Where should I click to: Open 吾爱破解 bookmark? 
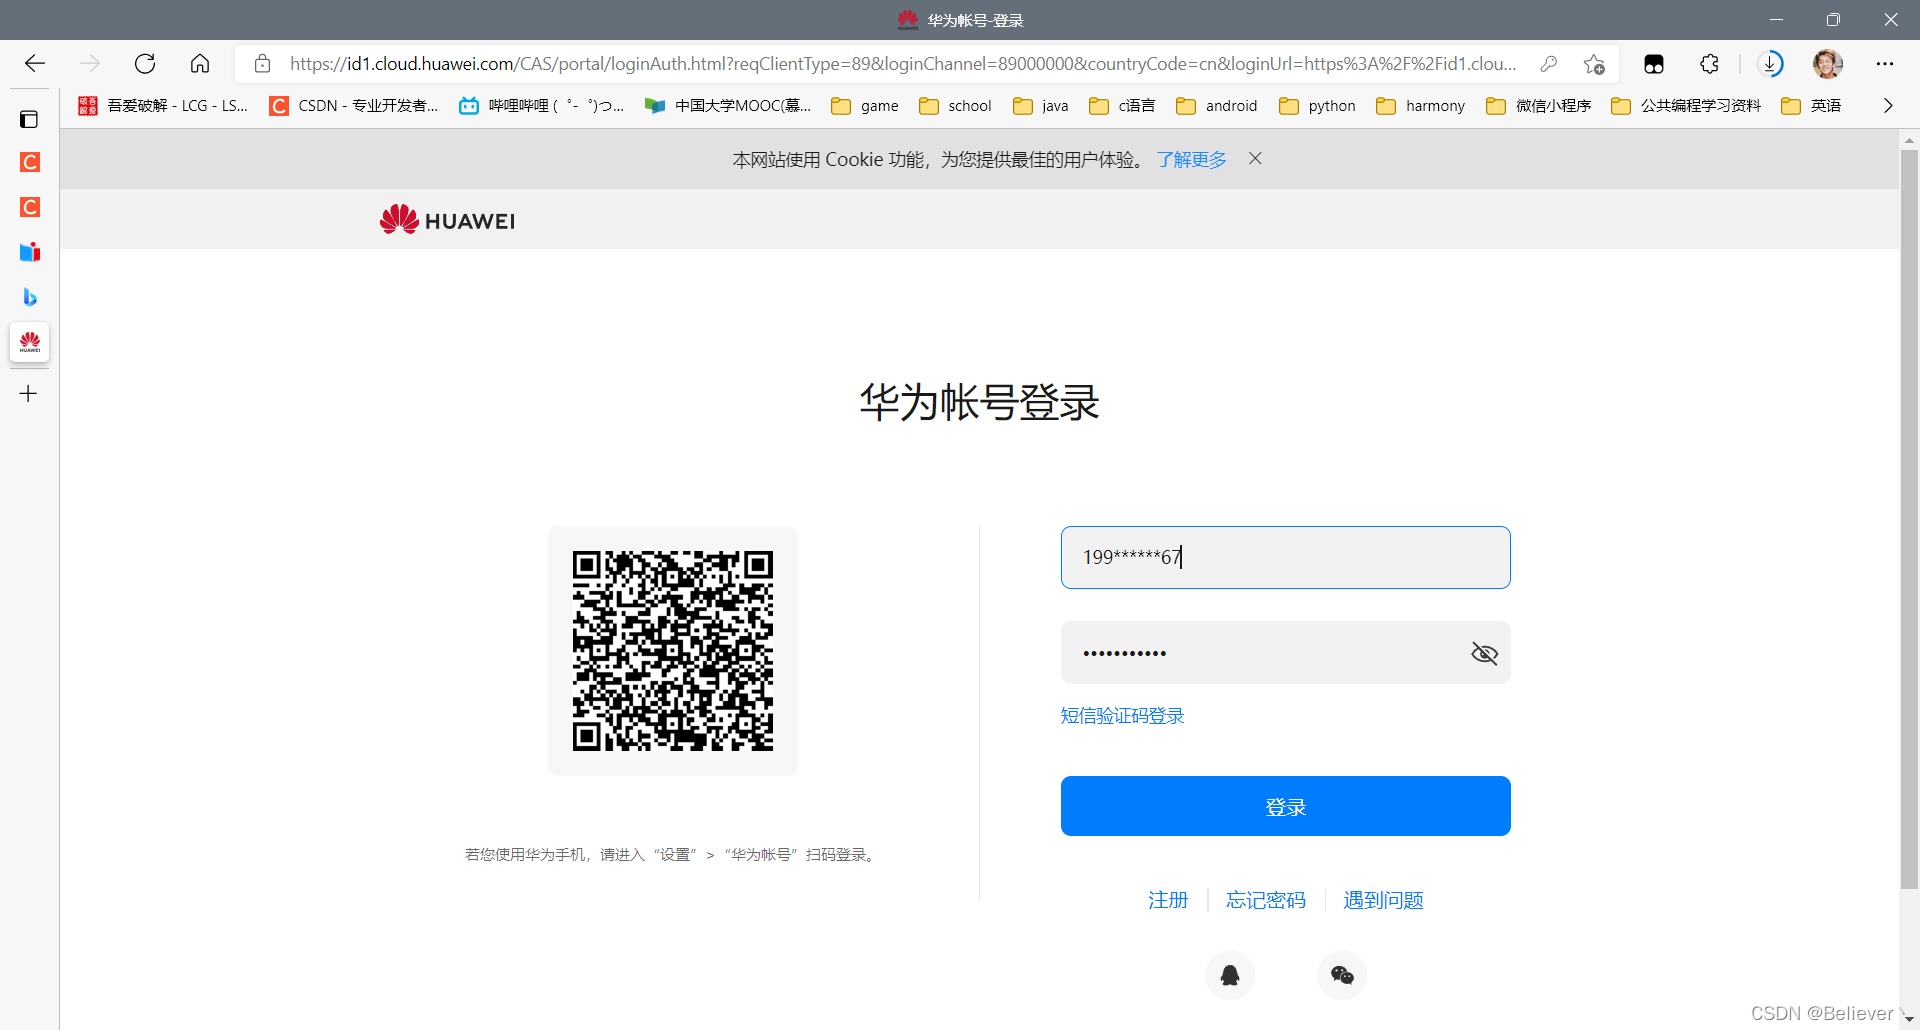click(x=163, y=106)
